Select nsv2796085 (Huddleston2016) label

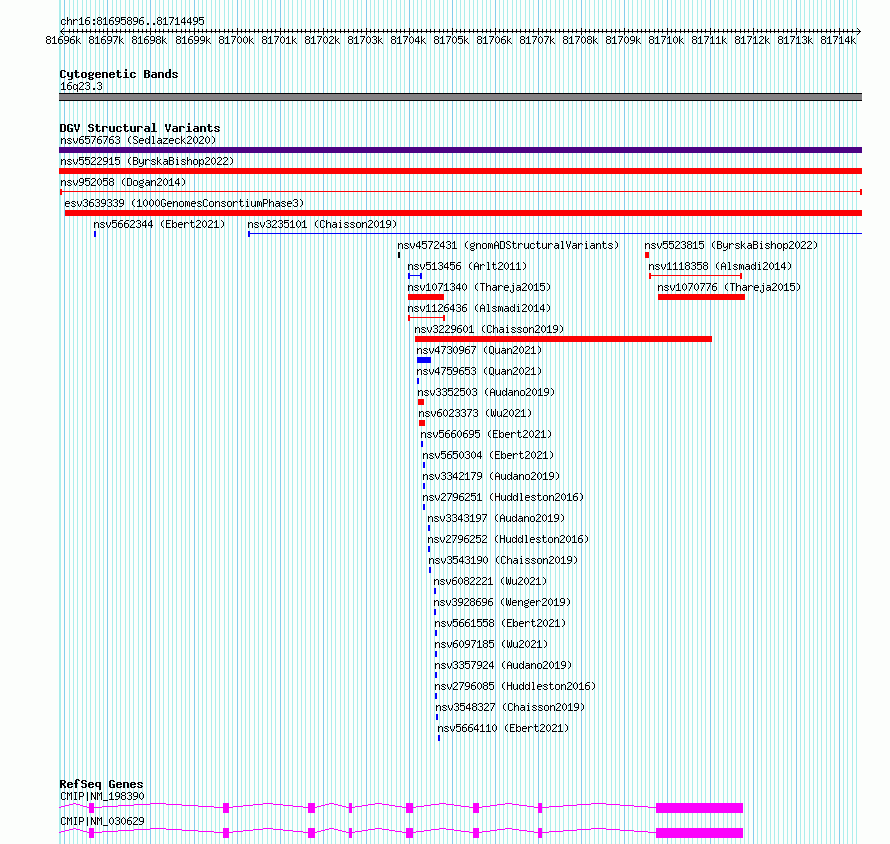point(515,686)
